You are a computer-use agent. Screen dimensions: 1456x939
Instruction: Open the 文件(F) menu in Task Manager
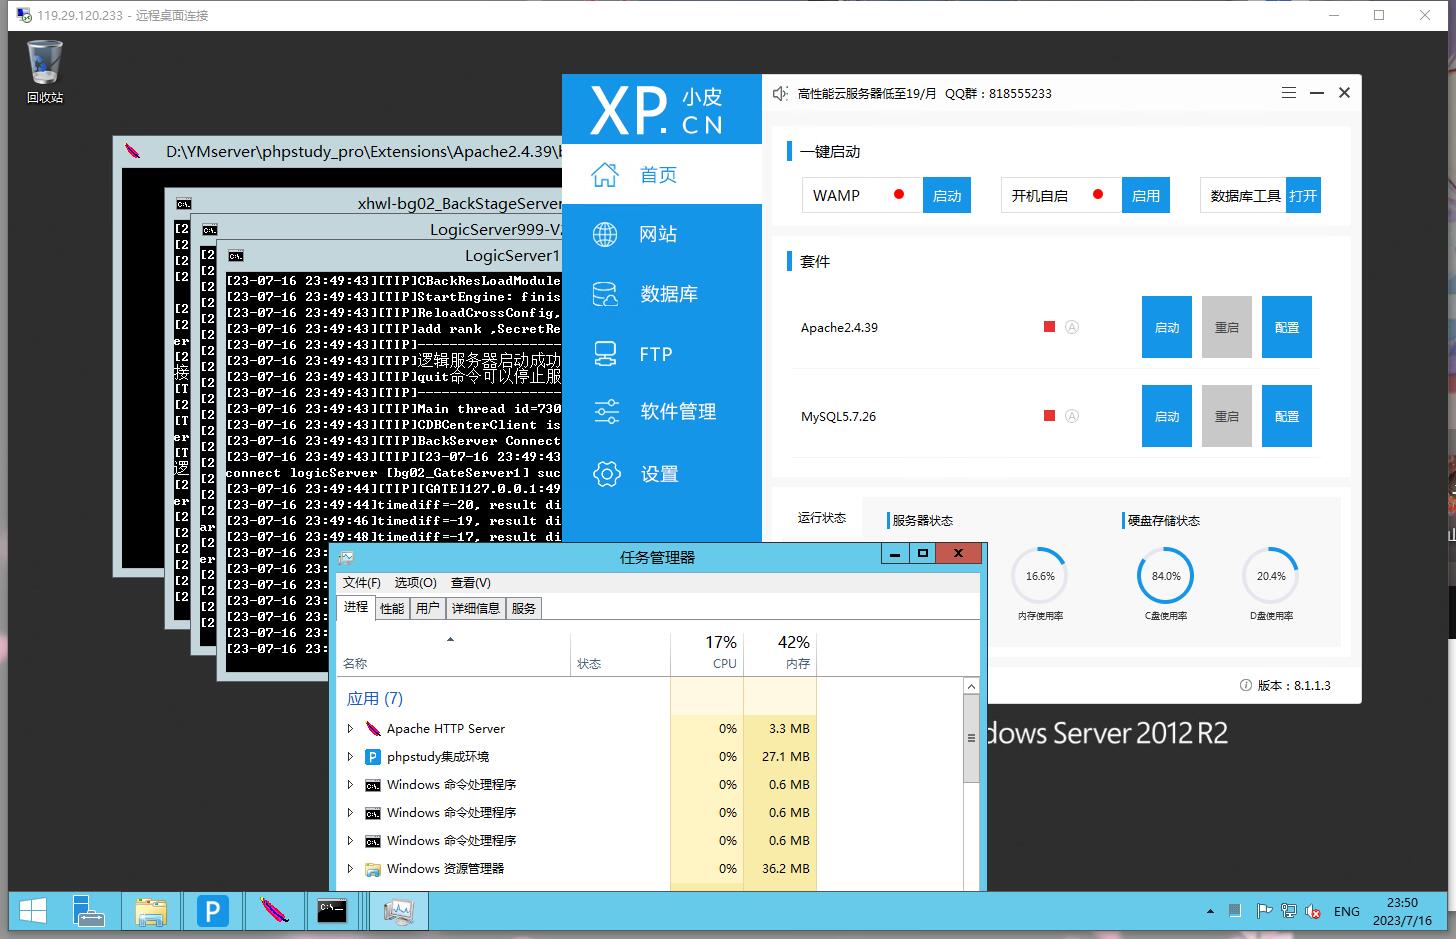click(361, 583)
